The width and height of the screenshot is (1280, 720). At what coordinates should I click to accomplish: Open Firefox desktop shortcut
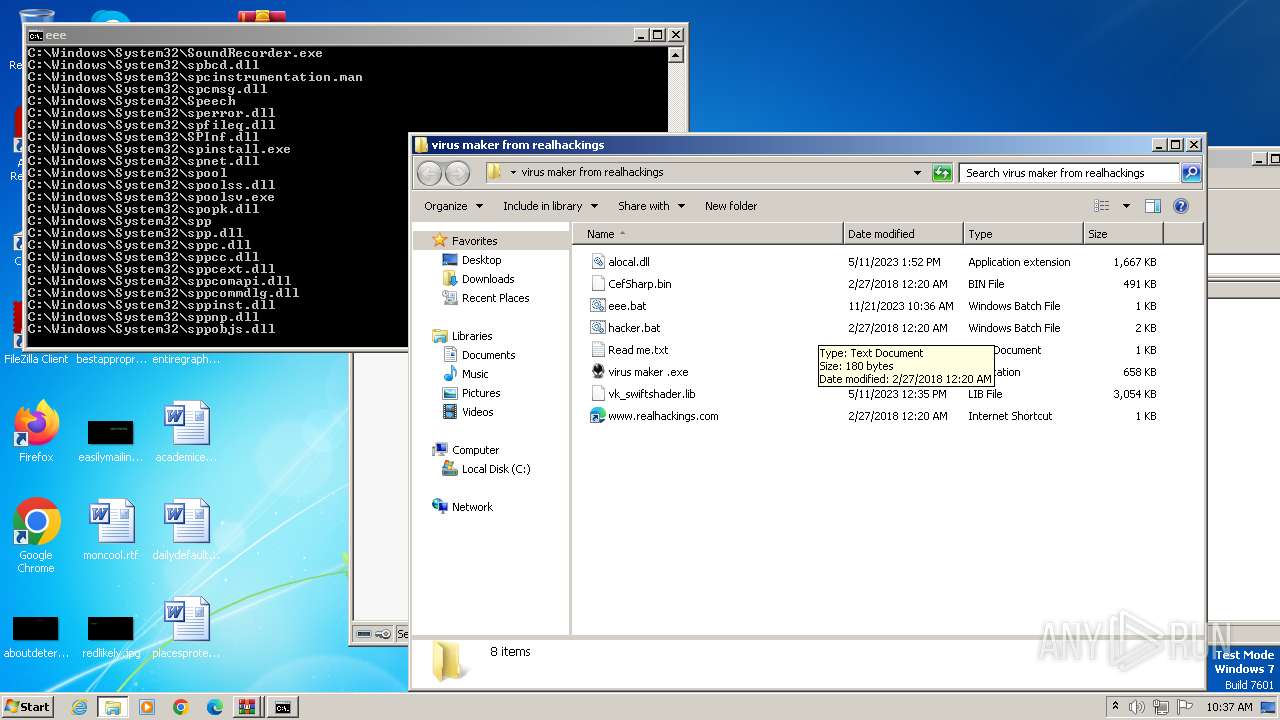click(x=36, y=431)
